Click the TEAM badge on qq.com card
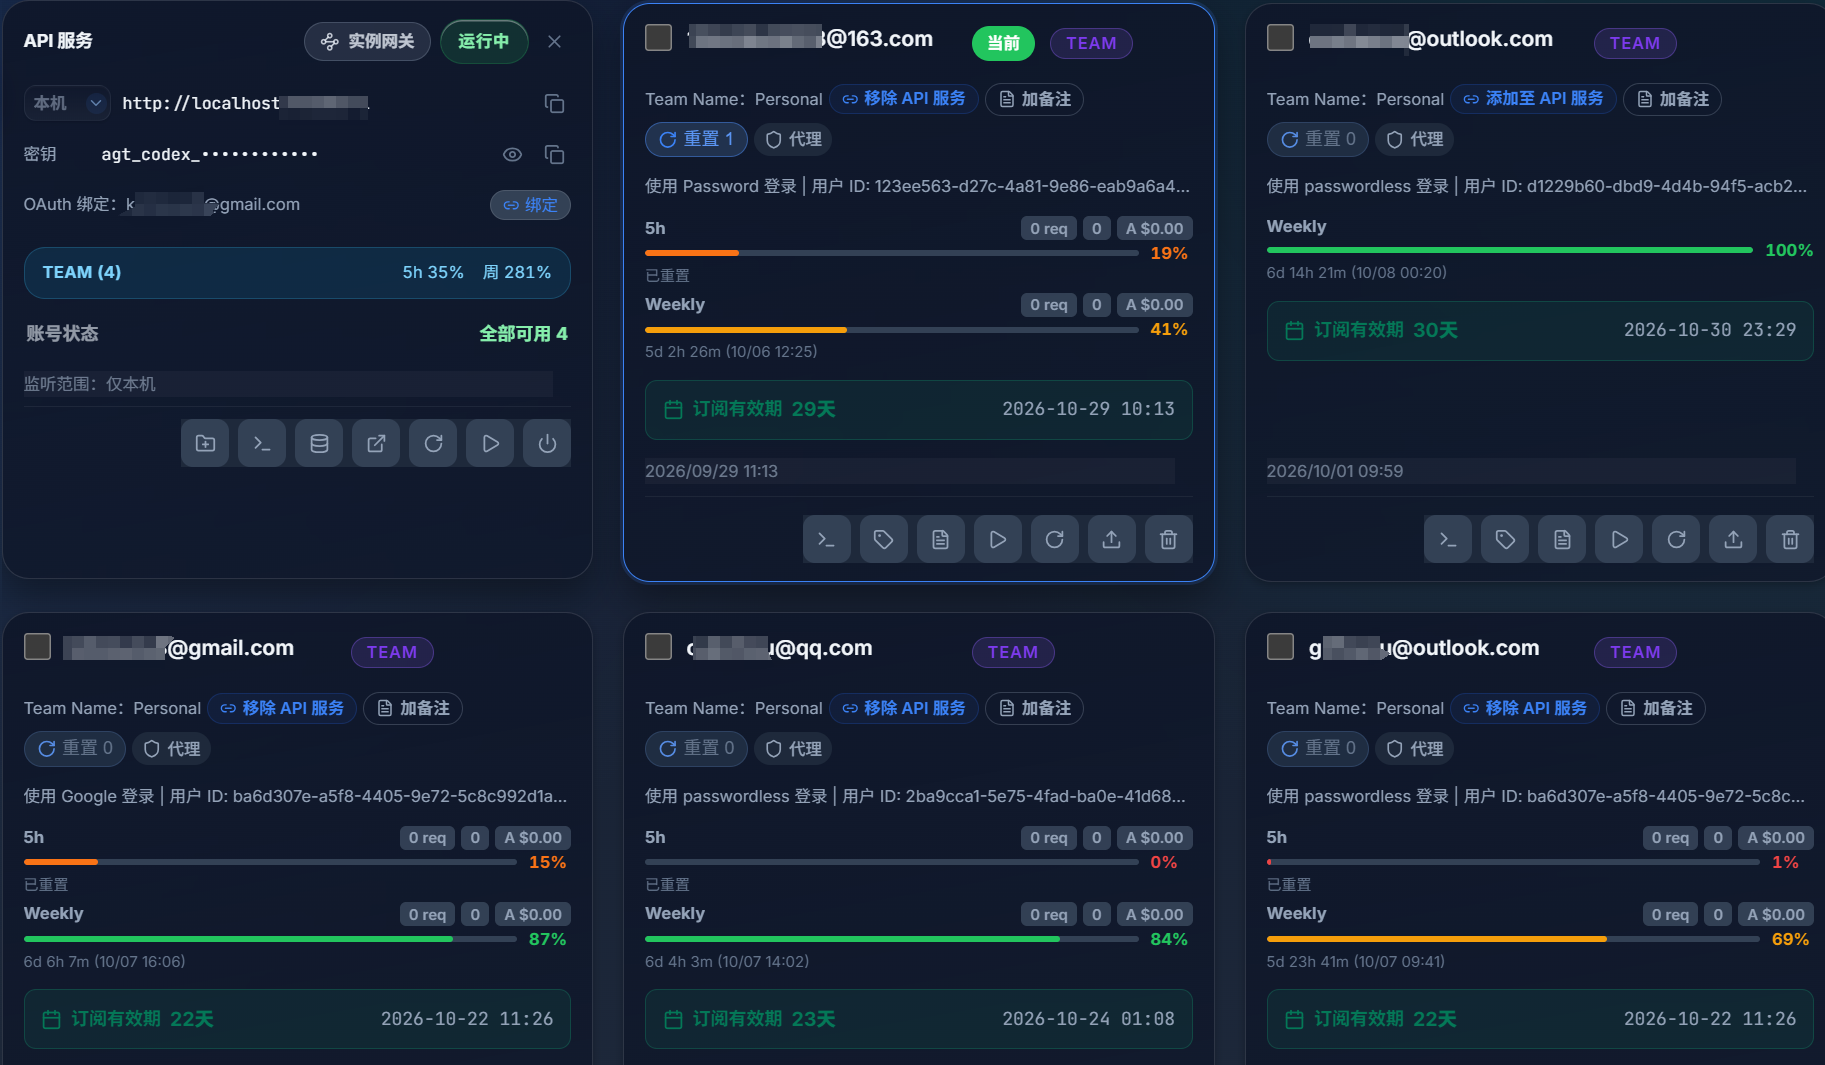 (1012, 652)
